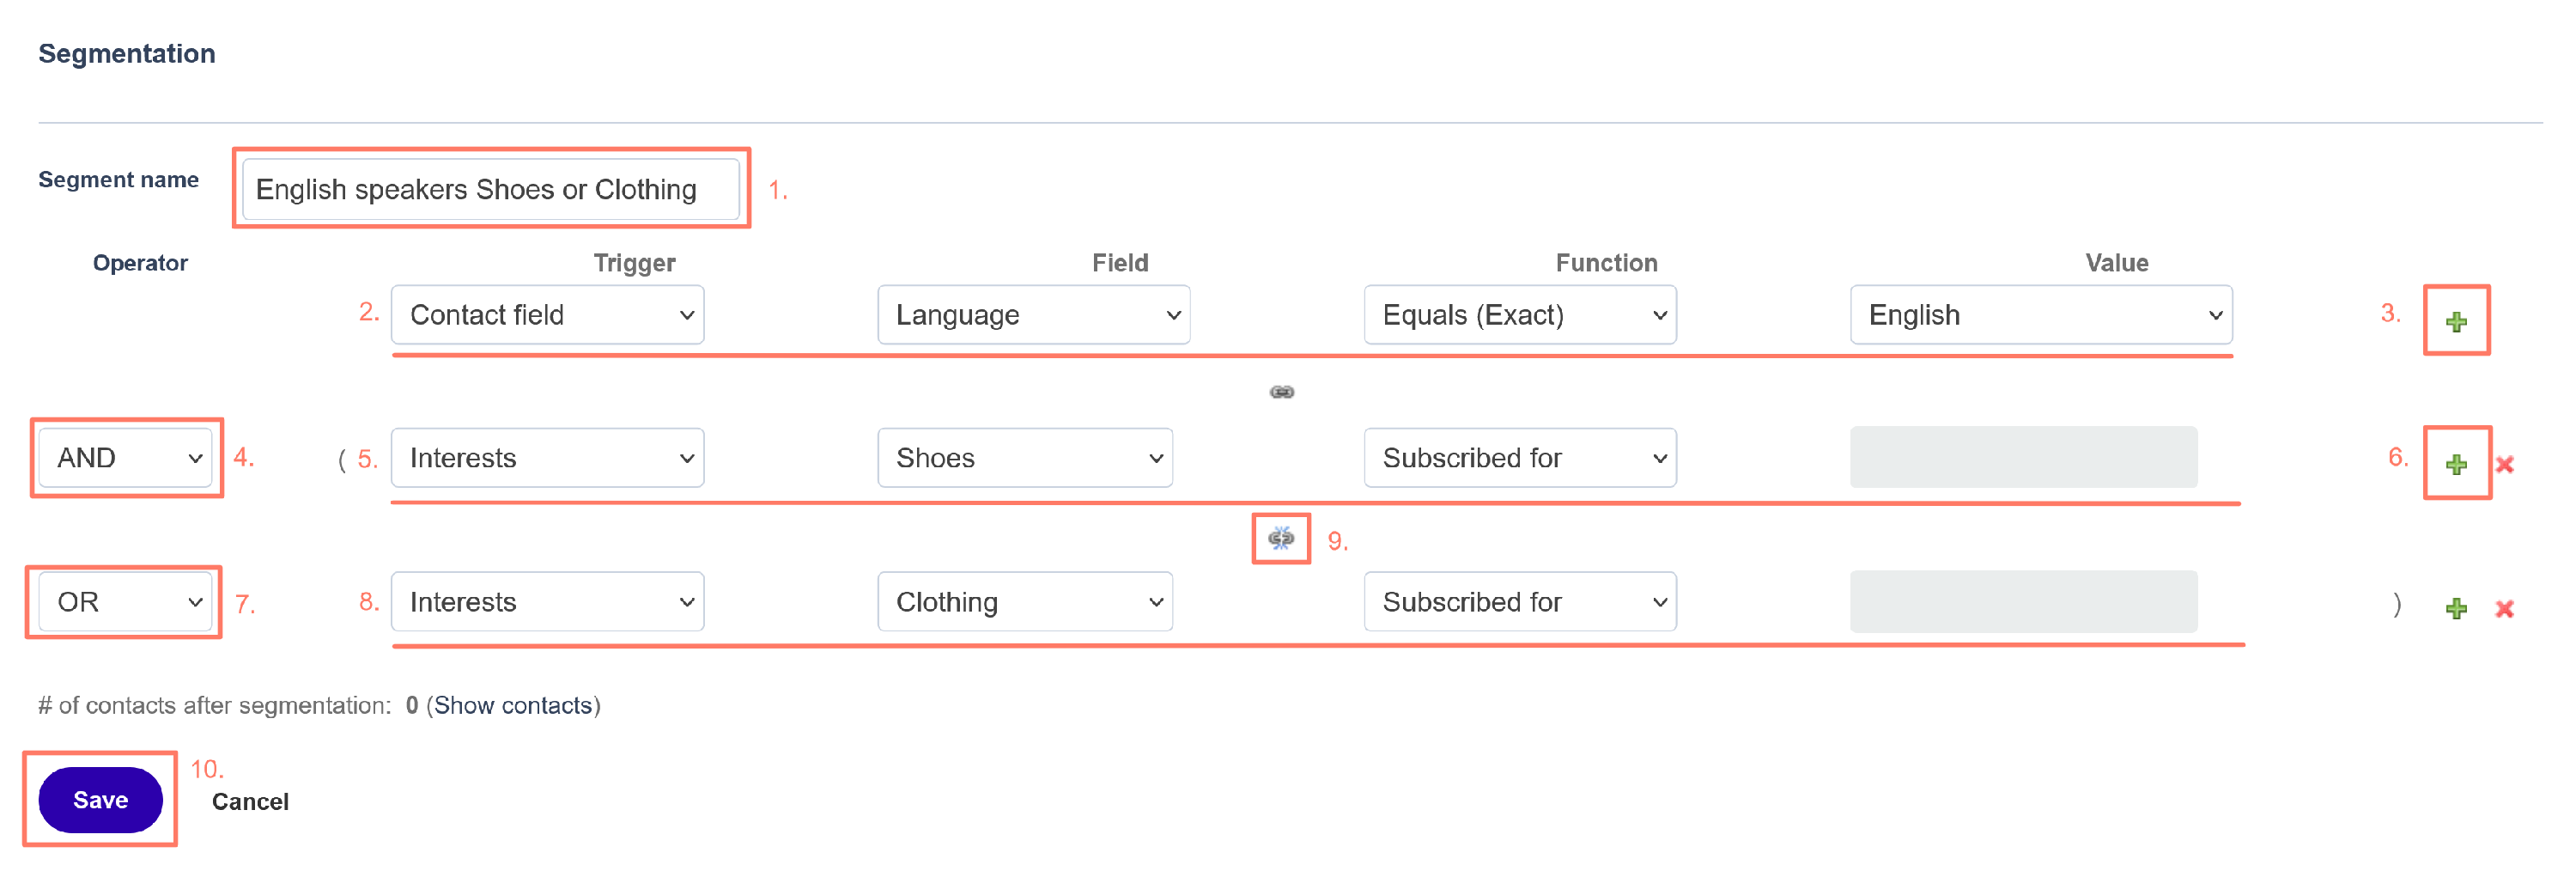Open the Equals (Exact) function dropdown
The image size is (2576, 871).
[1519, 315]
